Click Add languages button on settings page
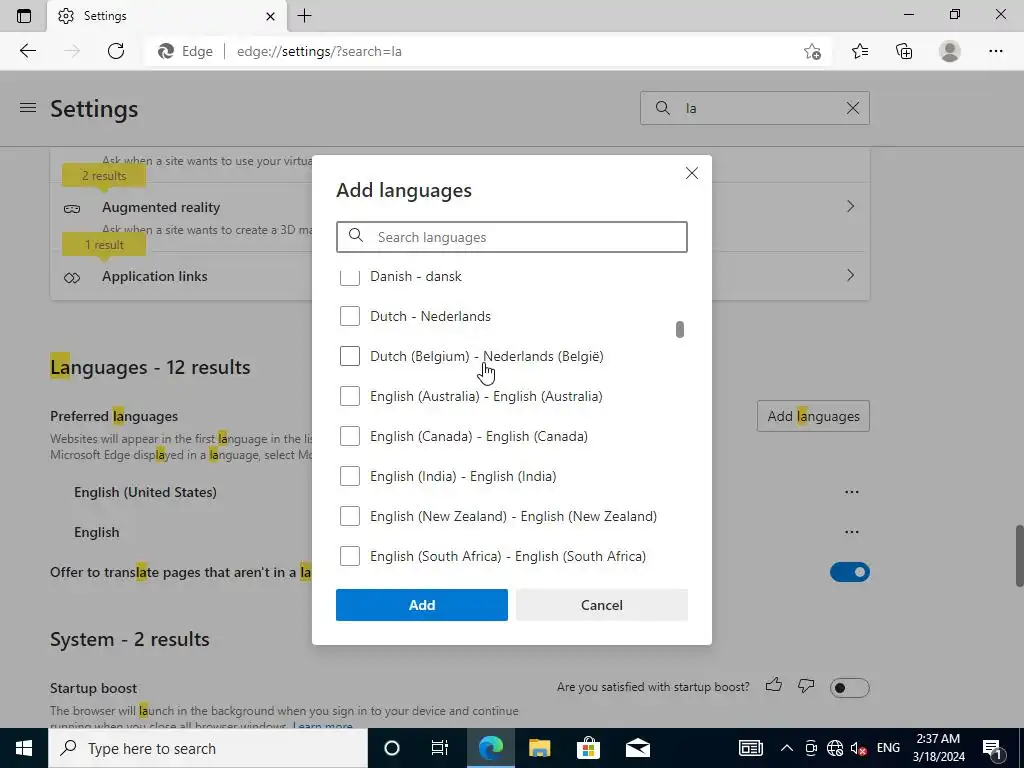This screenshot has height=768, width=1024. click(x=813, y=416)
